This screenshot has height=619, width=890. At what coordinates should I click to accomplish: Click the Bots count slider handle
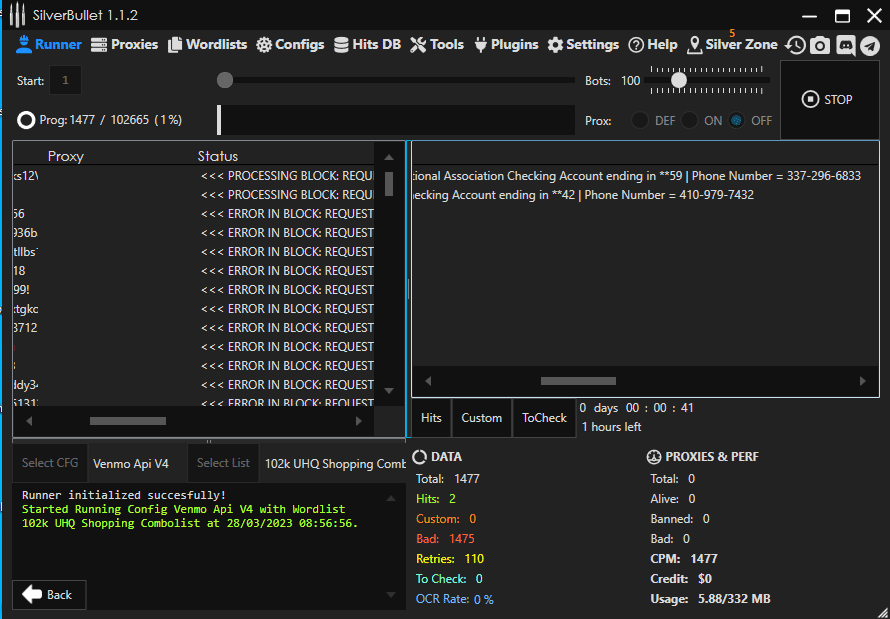[679, 80]
